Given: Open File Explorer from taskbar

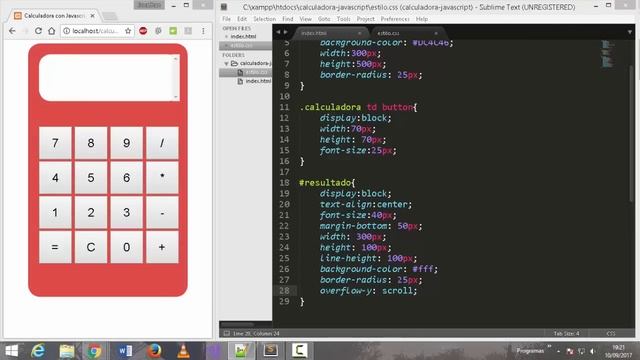Looking at the screenshot, I should tap(67, 351).
